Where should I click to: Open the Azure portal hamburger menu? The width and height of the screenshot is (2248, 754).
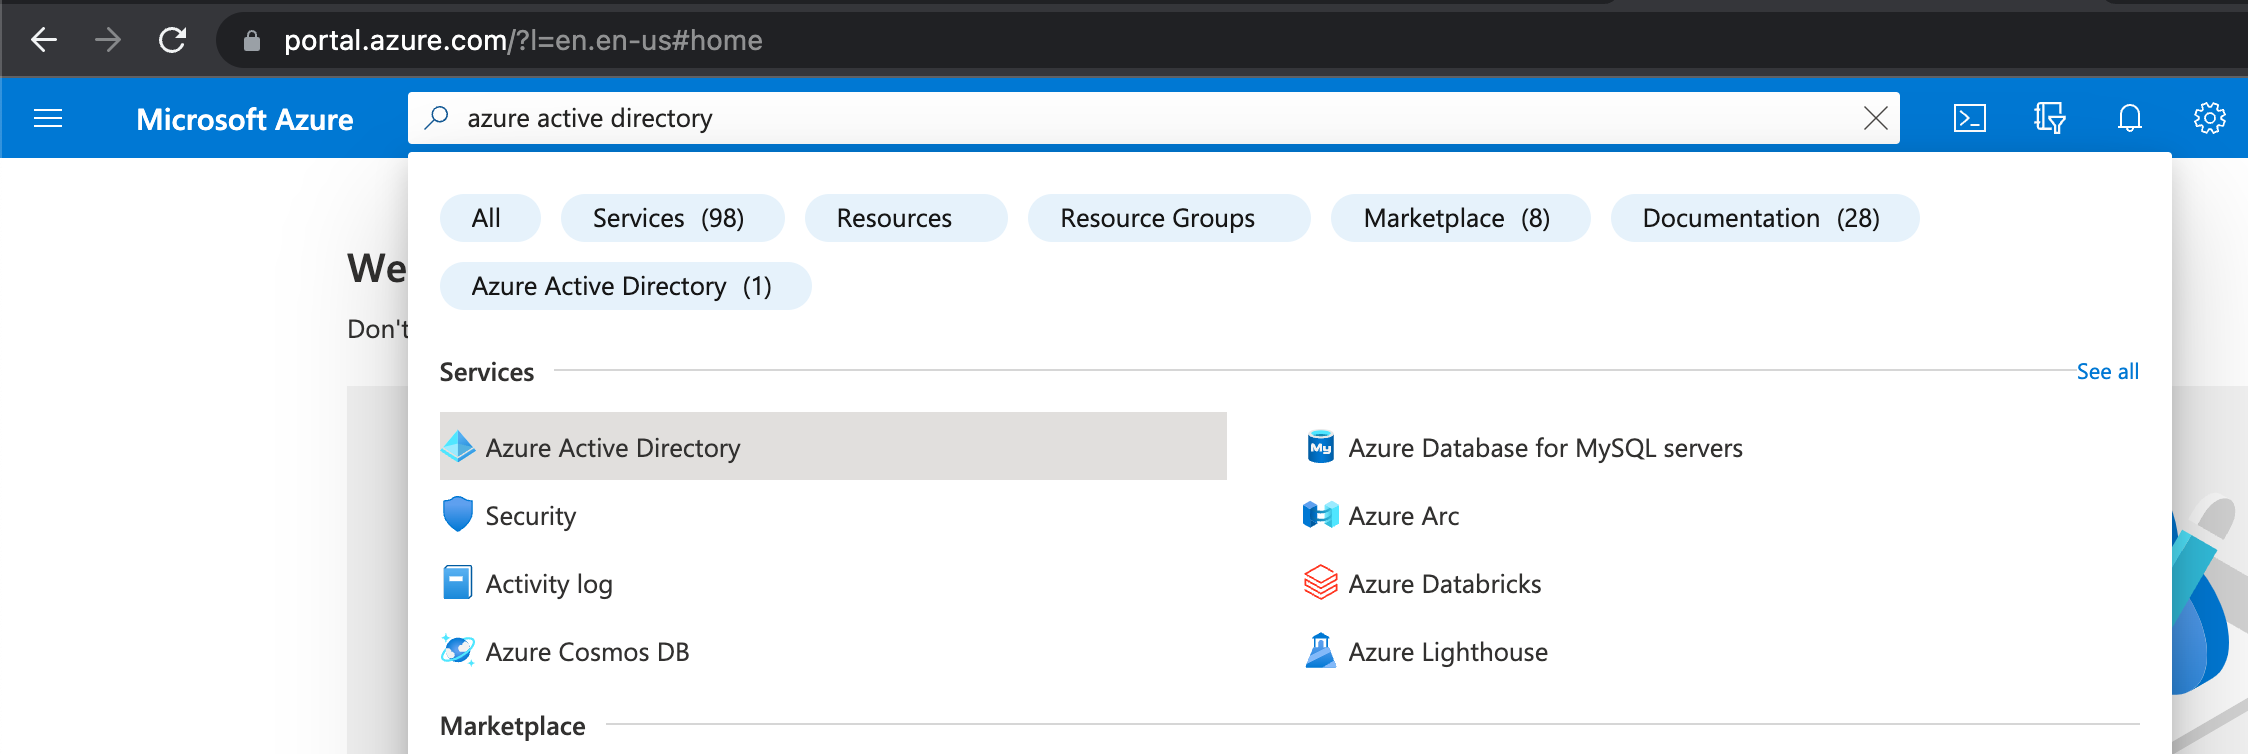[x=48, y=119]
